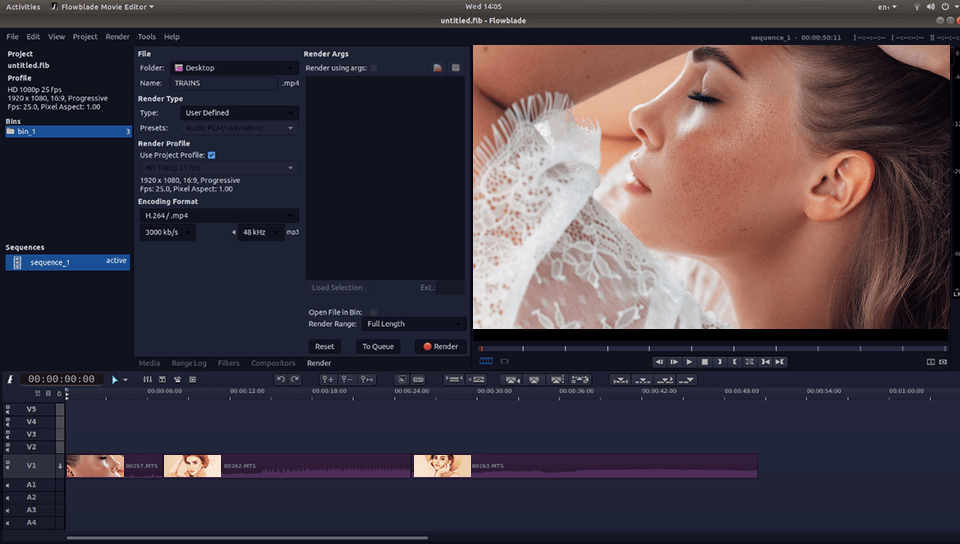Expand the H.264 / .mp4 encoding format dropdown

[x=219, y=215]
